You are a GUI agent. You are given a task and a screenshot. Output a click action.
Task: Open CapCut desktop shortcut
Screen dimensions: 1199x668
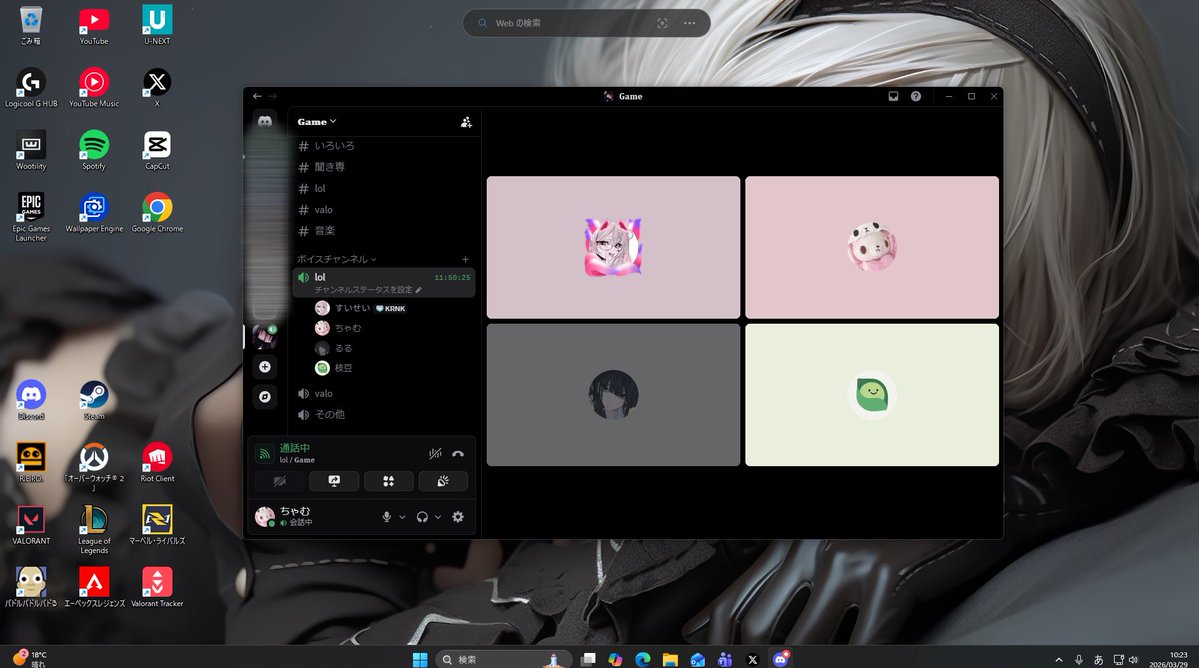tap(158, 150)
